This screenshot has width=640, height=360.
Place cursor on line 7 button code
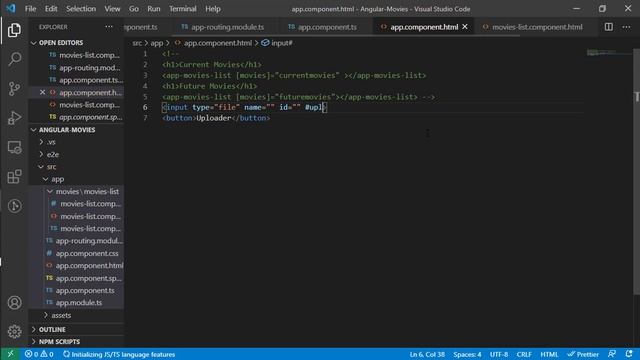click(x=216, y=118)
